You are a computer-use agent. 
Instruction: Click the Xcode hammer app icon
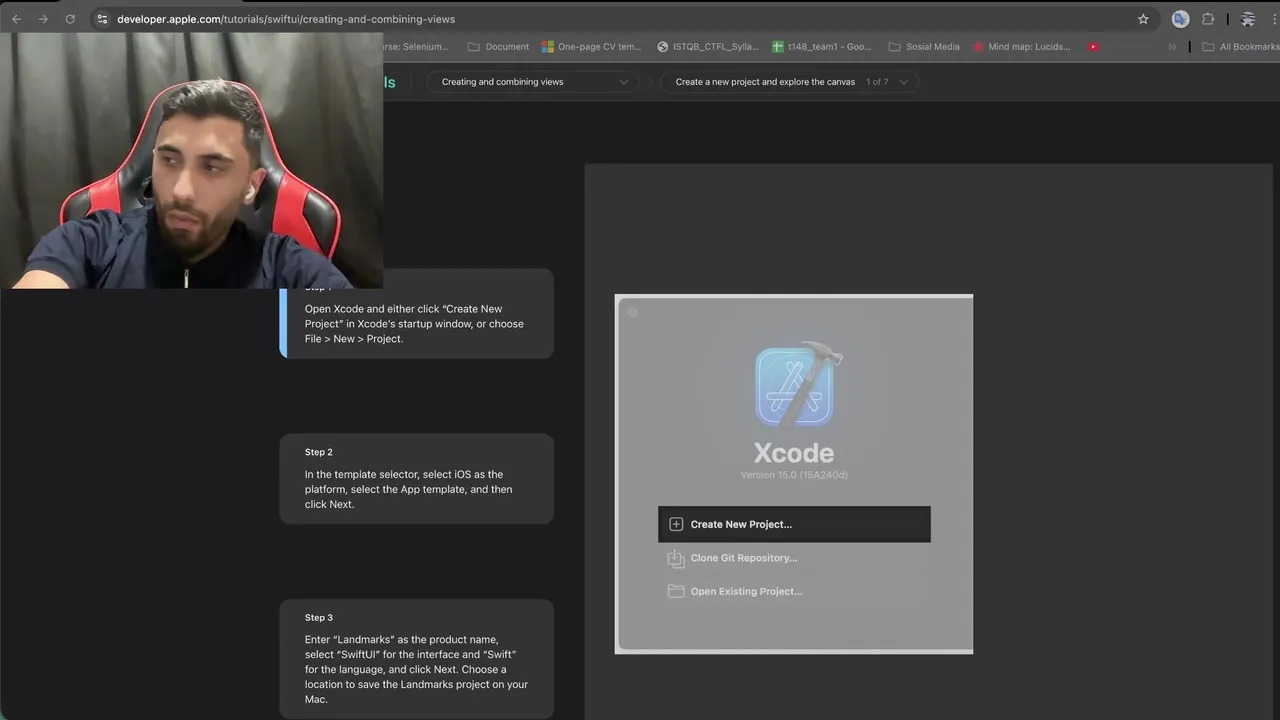point(797,385)
